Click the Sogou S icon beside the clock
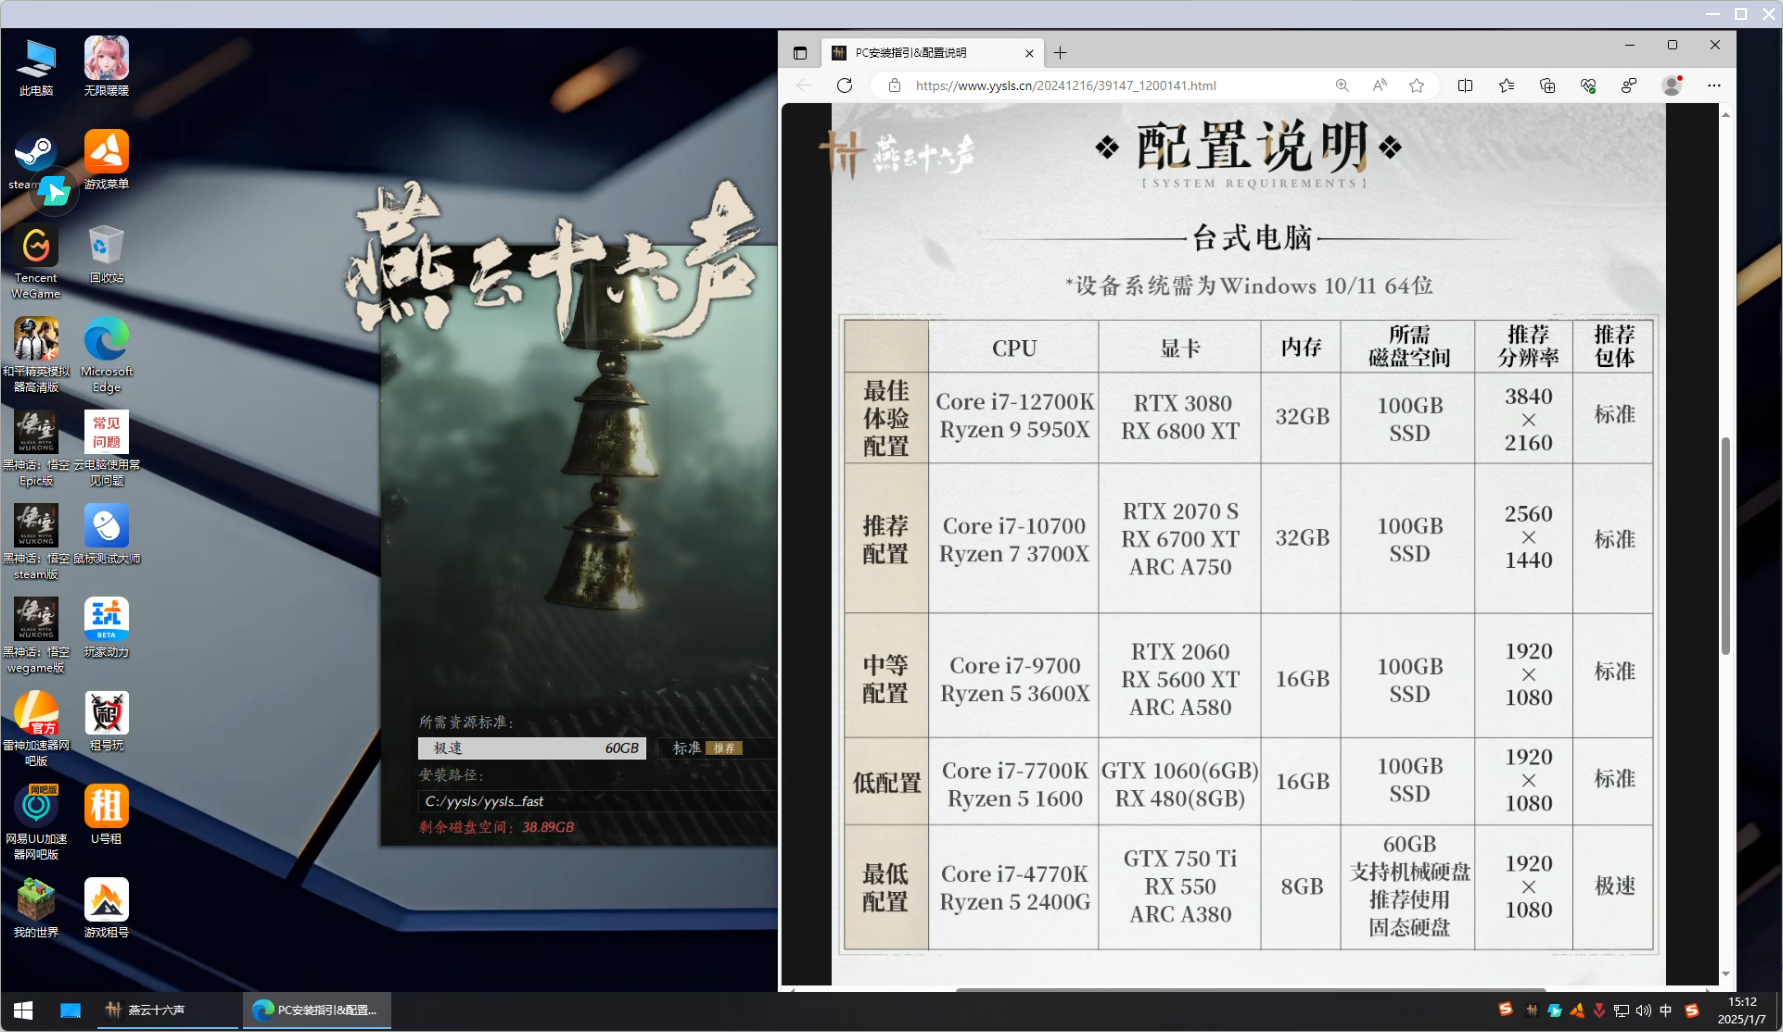 (x=1691, y=1010)
